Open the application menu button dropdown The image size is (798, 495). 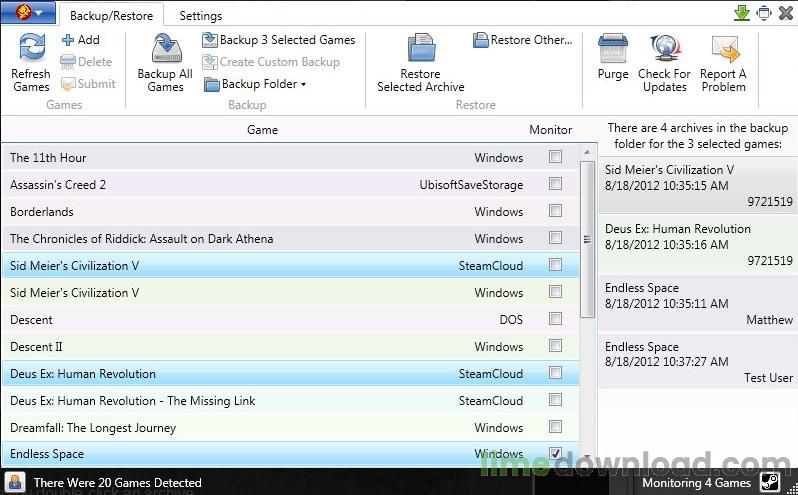28,13
